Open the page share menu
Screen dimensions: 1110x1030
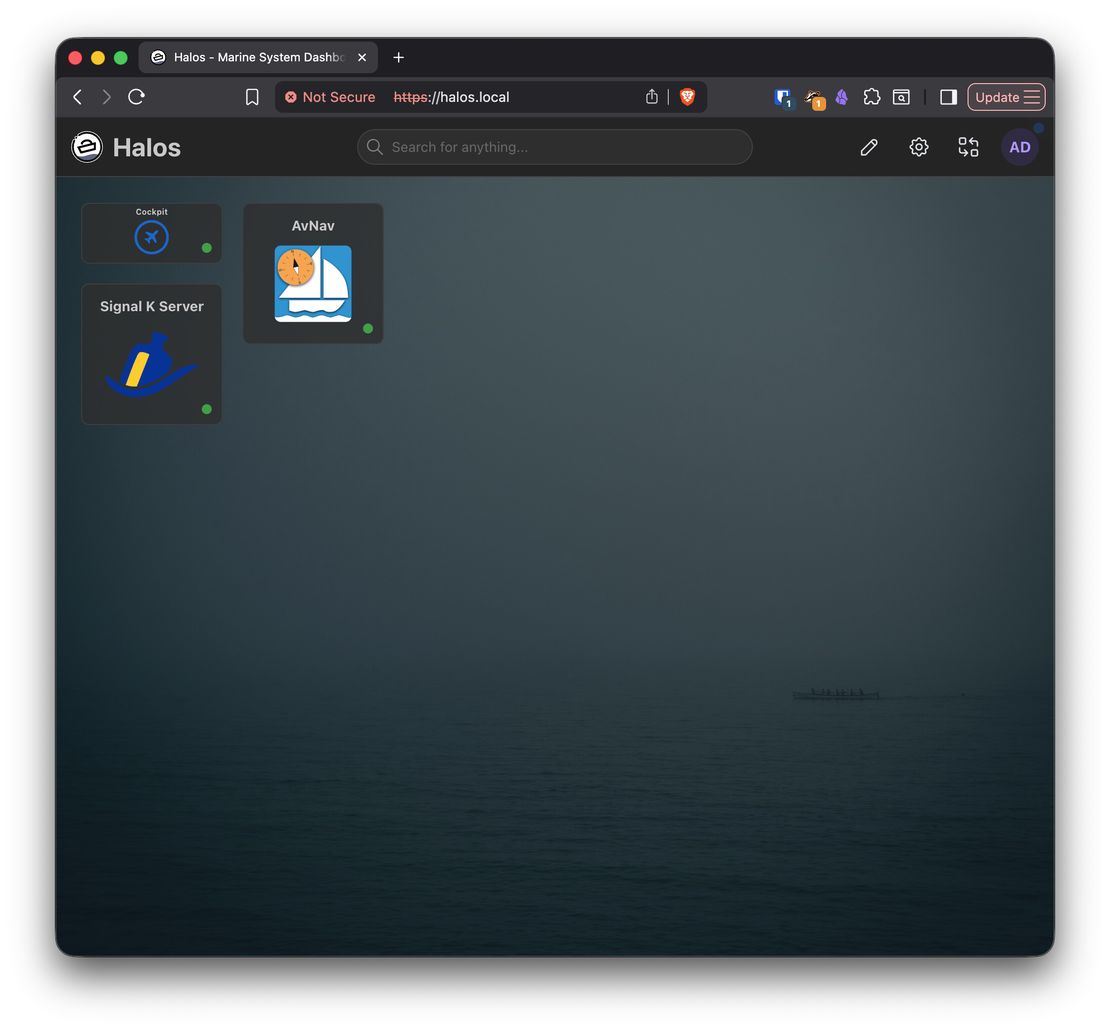tap(651, 97)
